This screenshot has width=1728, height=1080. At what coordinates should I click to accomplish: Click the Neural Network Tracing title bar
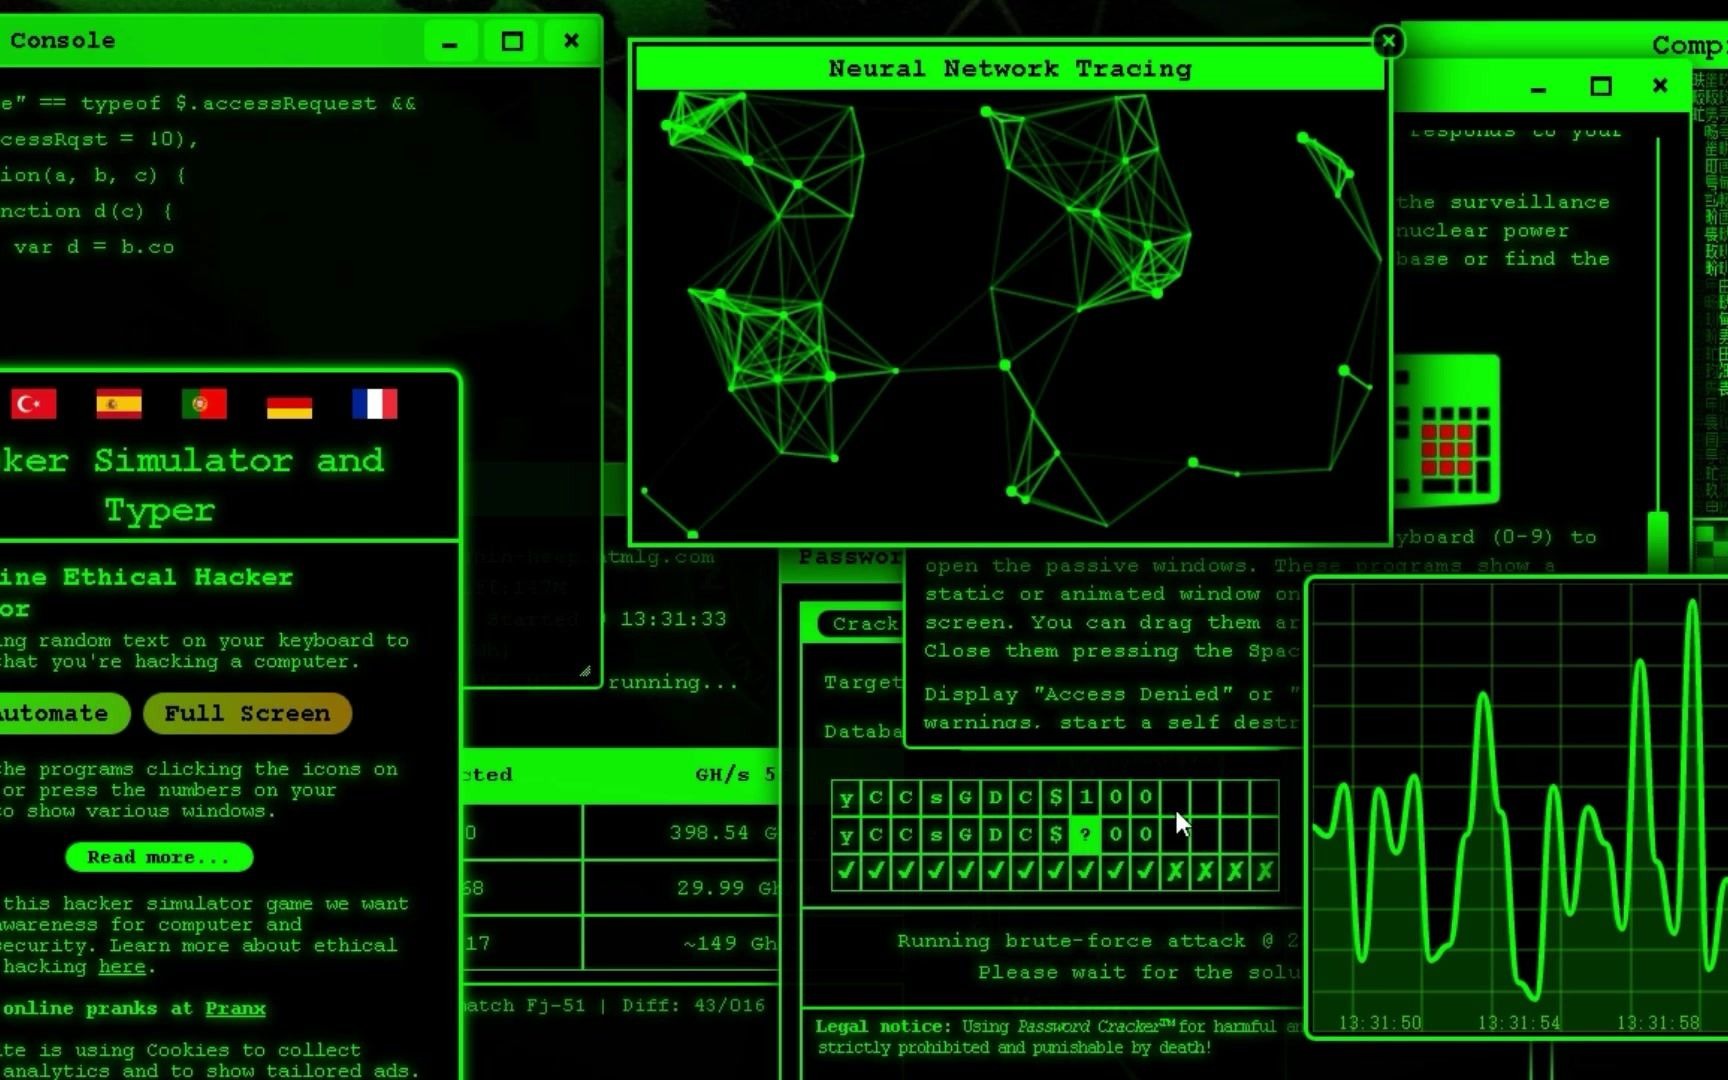click(1010, 69)
